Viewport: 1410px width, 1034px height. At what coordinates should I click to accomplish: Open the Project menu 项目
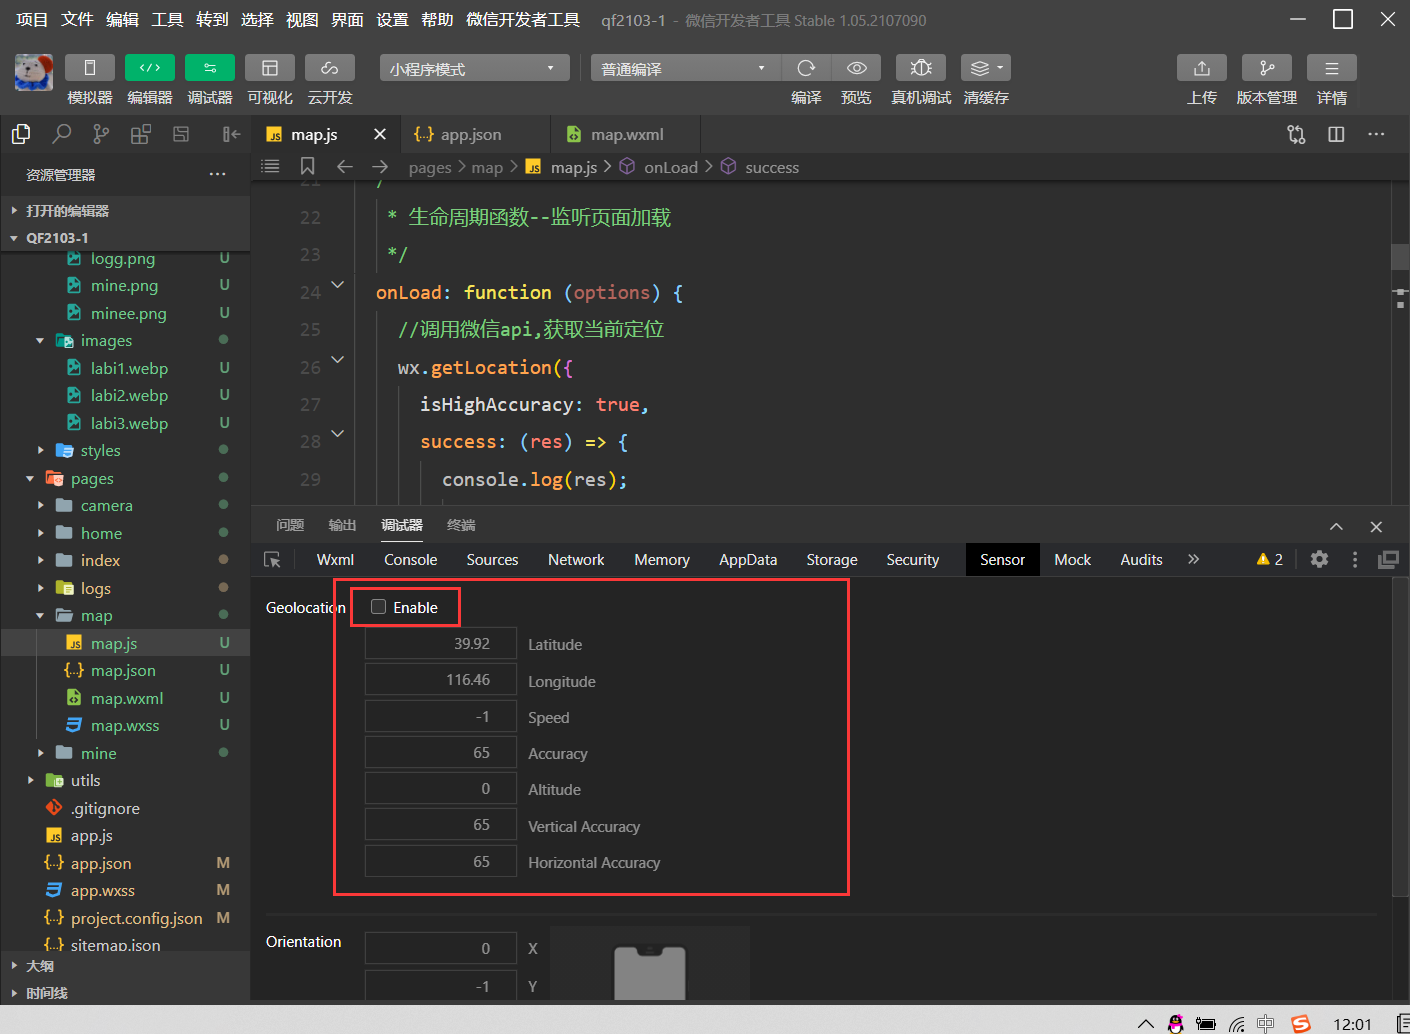click(32, 19)
